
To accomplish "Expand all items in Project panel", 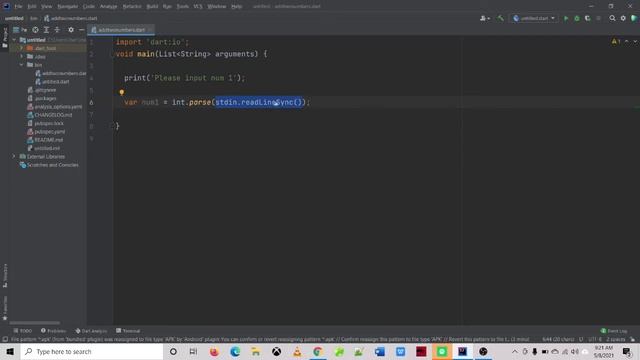I will pos(46,30).
